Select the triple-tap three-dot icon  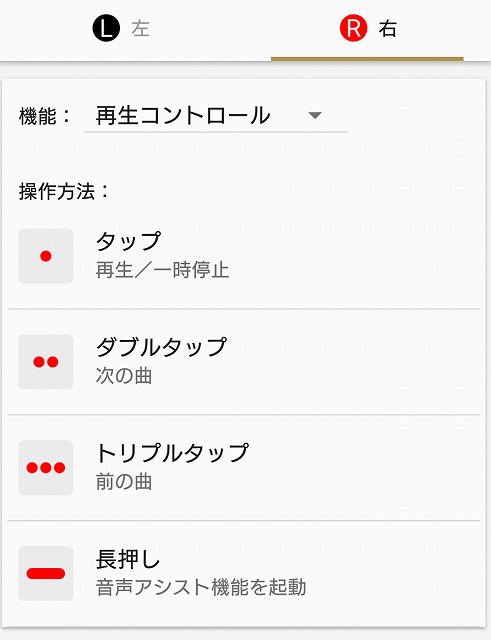[46, 467]
